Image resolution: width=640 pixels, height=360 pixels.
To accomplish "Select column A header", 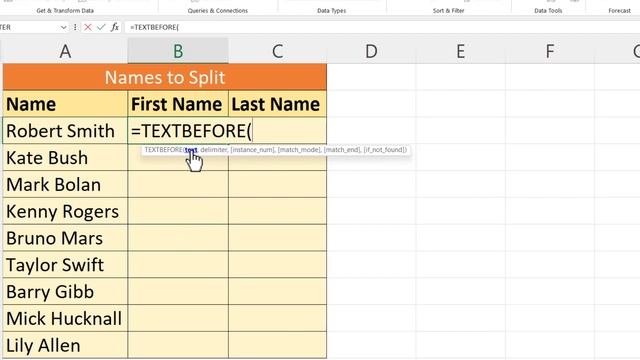I will [x=65, y=51].
